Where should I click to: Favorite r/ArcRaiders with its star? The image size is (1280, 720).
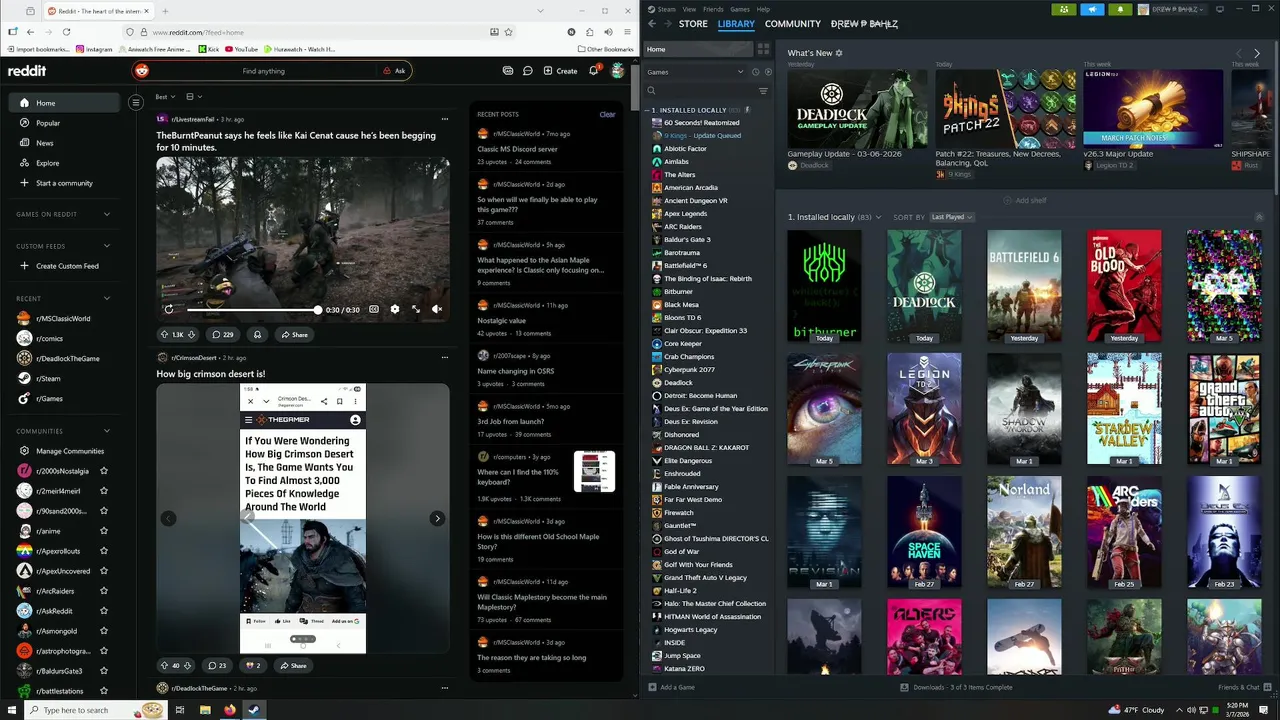tap(104, 591)
